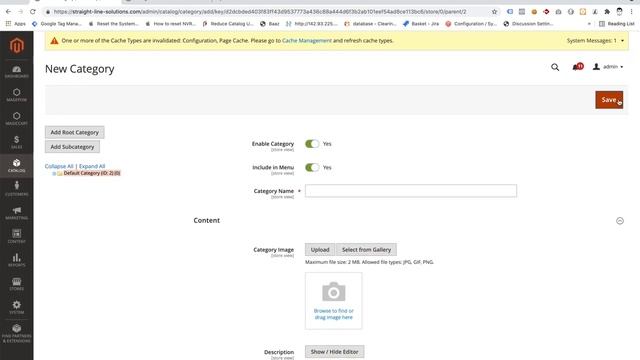
Task: Click the Magento logo in sidebar
Action: click(x=17, y=45)
